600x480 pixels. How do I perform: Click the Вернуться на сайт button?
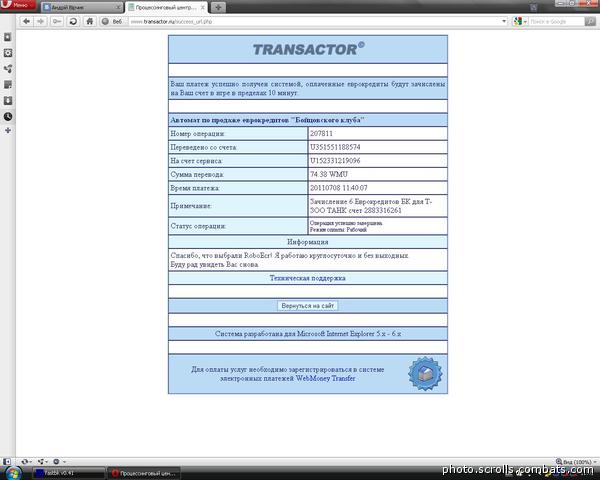(x=308, y=306)
